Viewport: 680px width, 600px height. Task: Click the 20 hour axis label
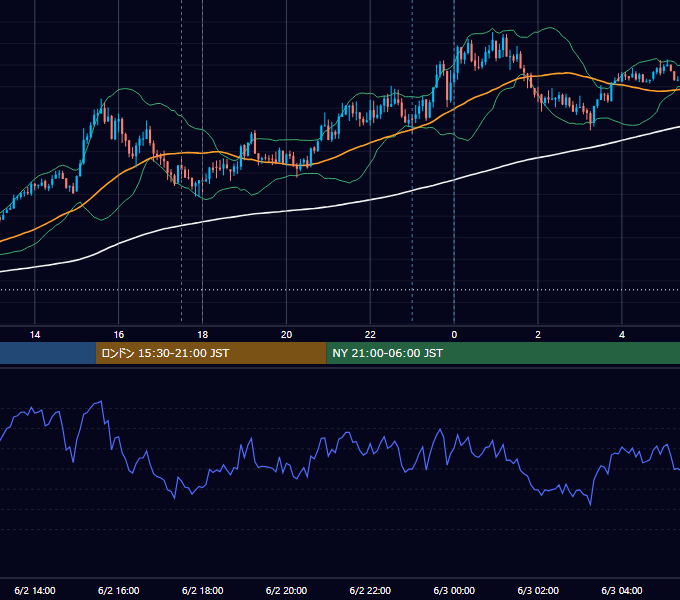[x=286, y=335]
